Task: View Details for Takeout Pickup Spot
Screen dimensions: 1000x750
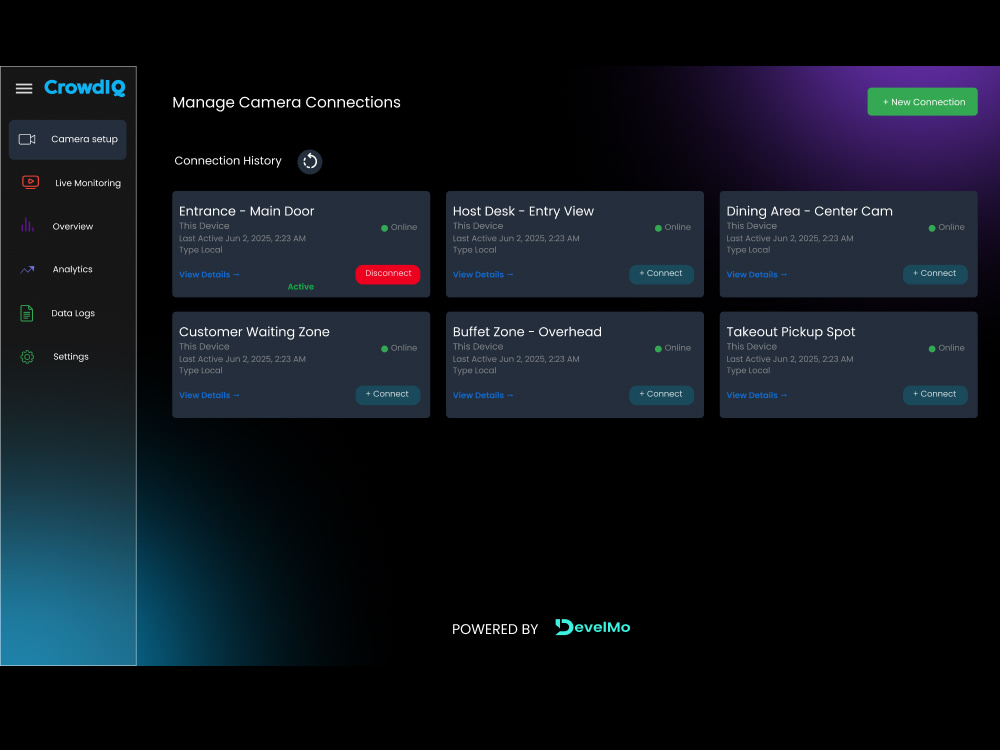Action: point(756,395)
